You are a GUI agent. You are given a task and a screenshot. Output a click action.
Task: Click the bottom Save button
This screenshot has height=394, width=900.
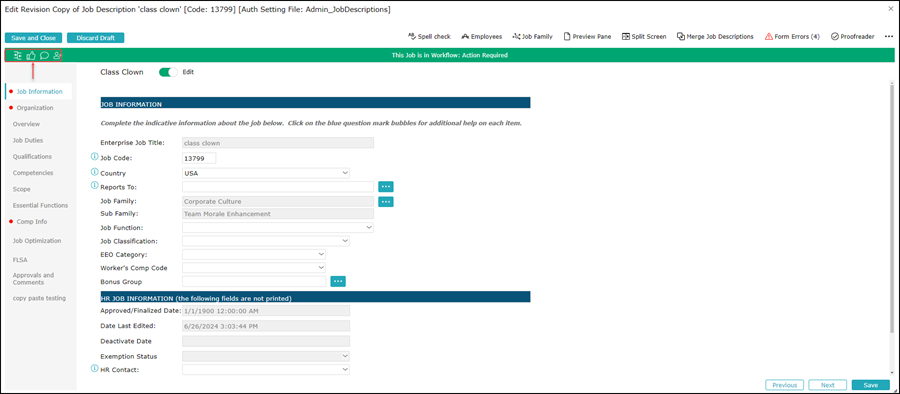[x=871, y=385]
